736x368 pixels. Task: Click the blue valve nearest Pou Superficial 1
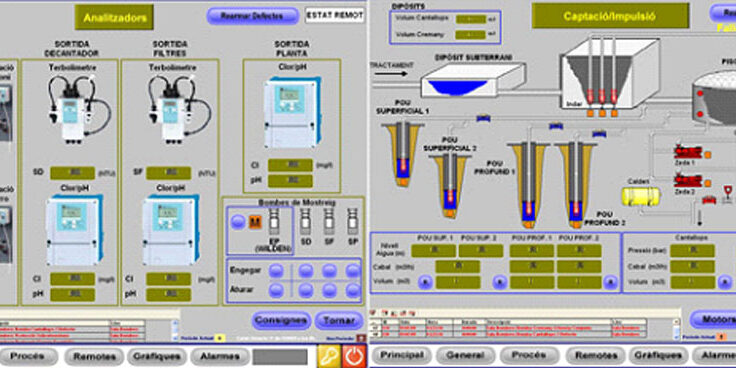(483, 118)
